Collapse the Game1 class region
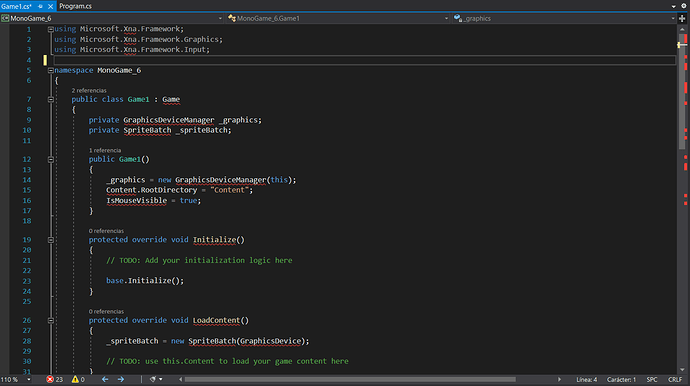This screenshot has width=690, height=386. point(51,99)
